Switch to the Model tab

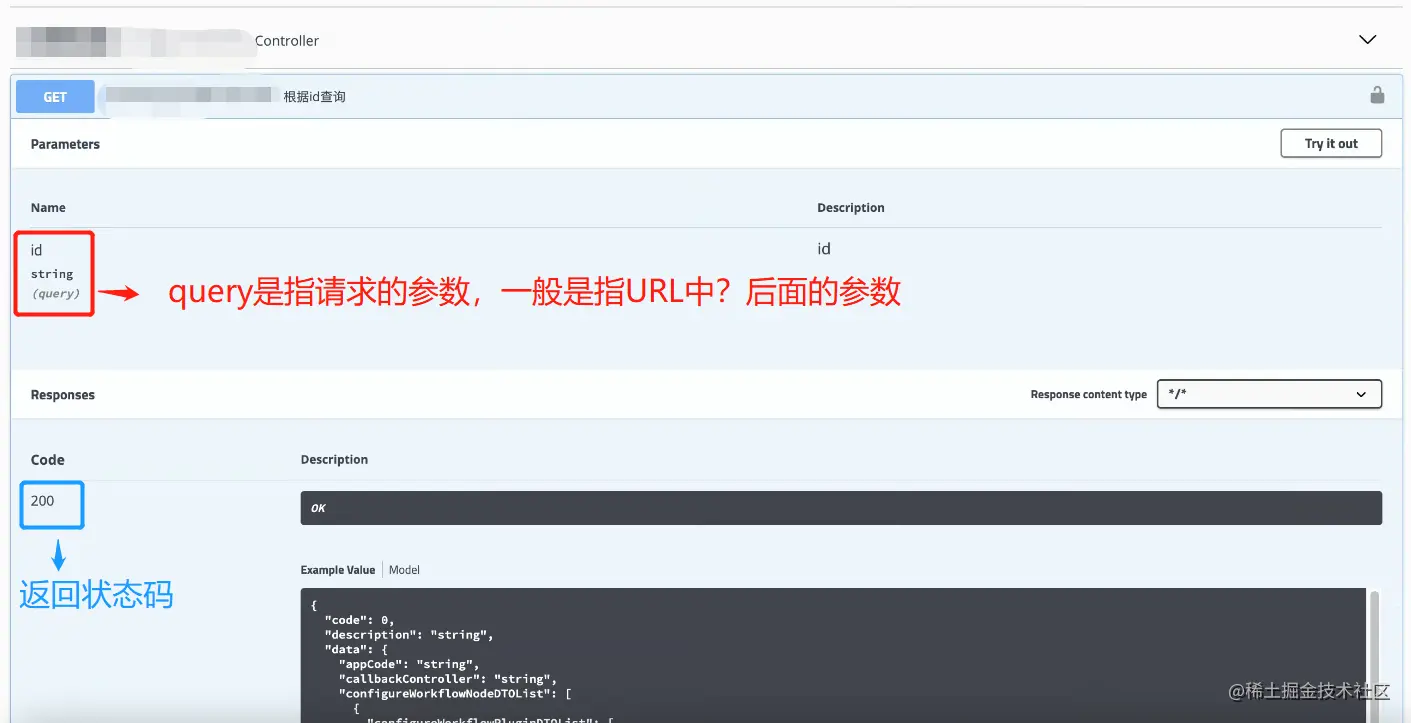[404, 570]
